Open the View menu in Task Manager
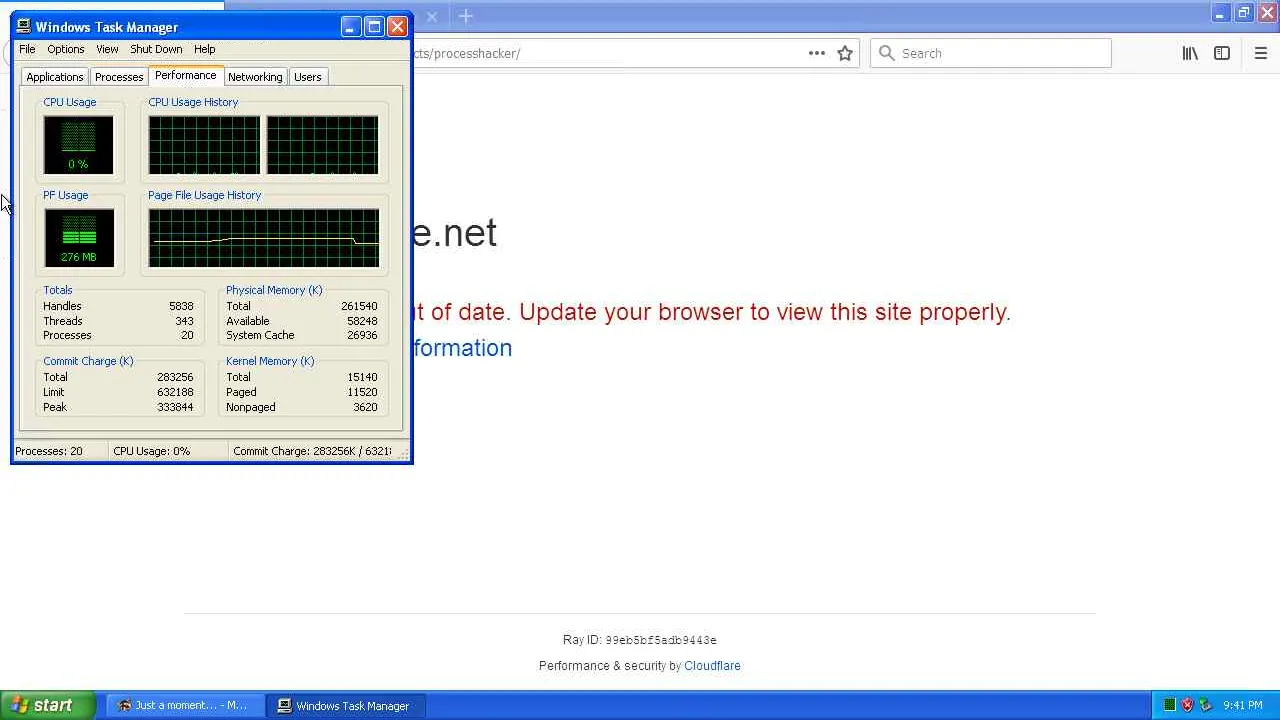The width and height of the screenshot is (1280, 720). (x=107, y=49)
